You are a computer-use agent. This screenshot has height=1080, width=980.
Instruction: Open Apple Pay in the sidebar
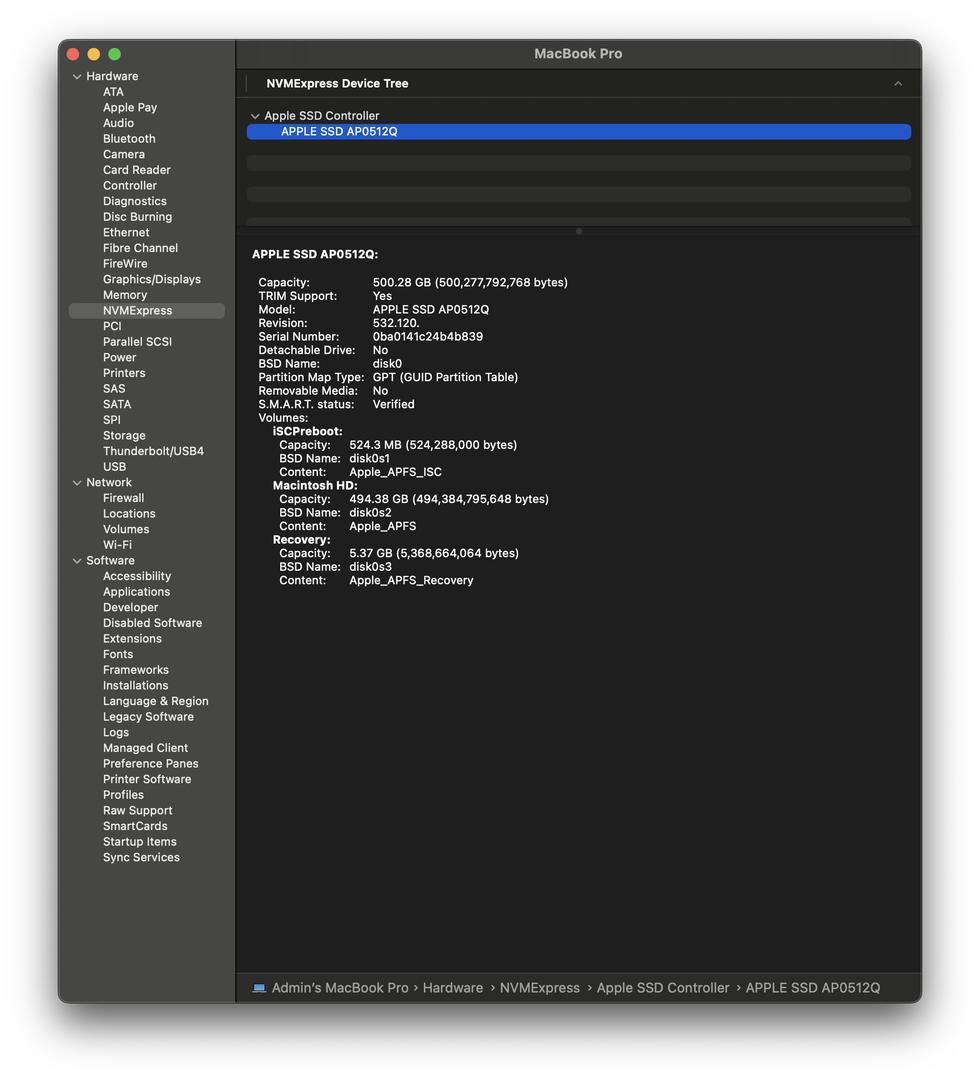(130, 107)
